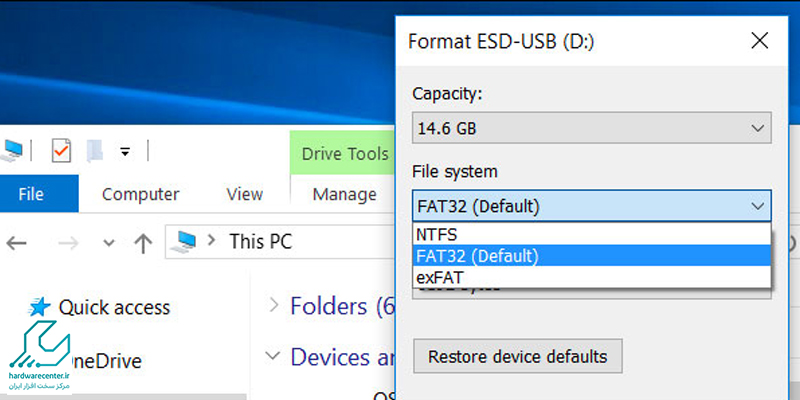The height and width of the screenshot is (400, 800).
Task: Click the This PC monitor icon in title bar
Action: (x=12, y=151)
